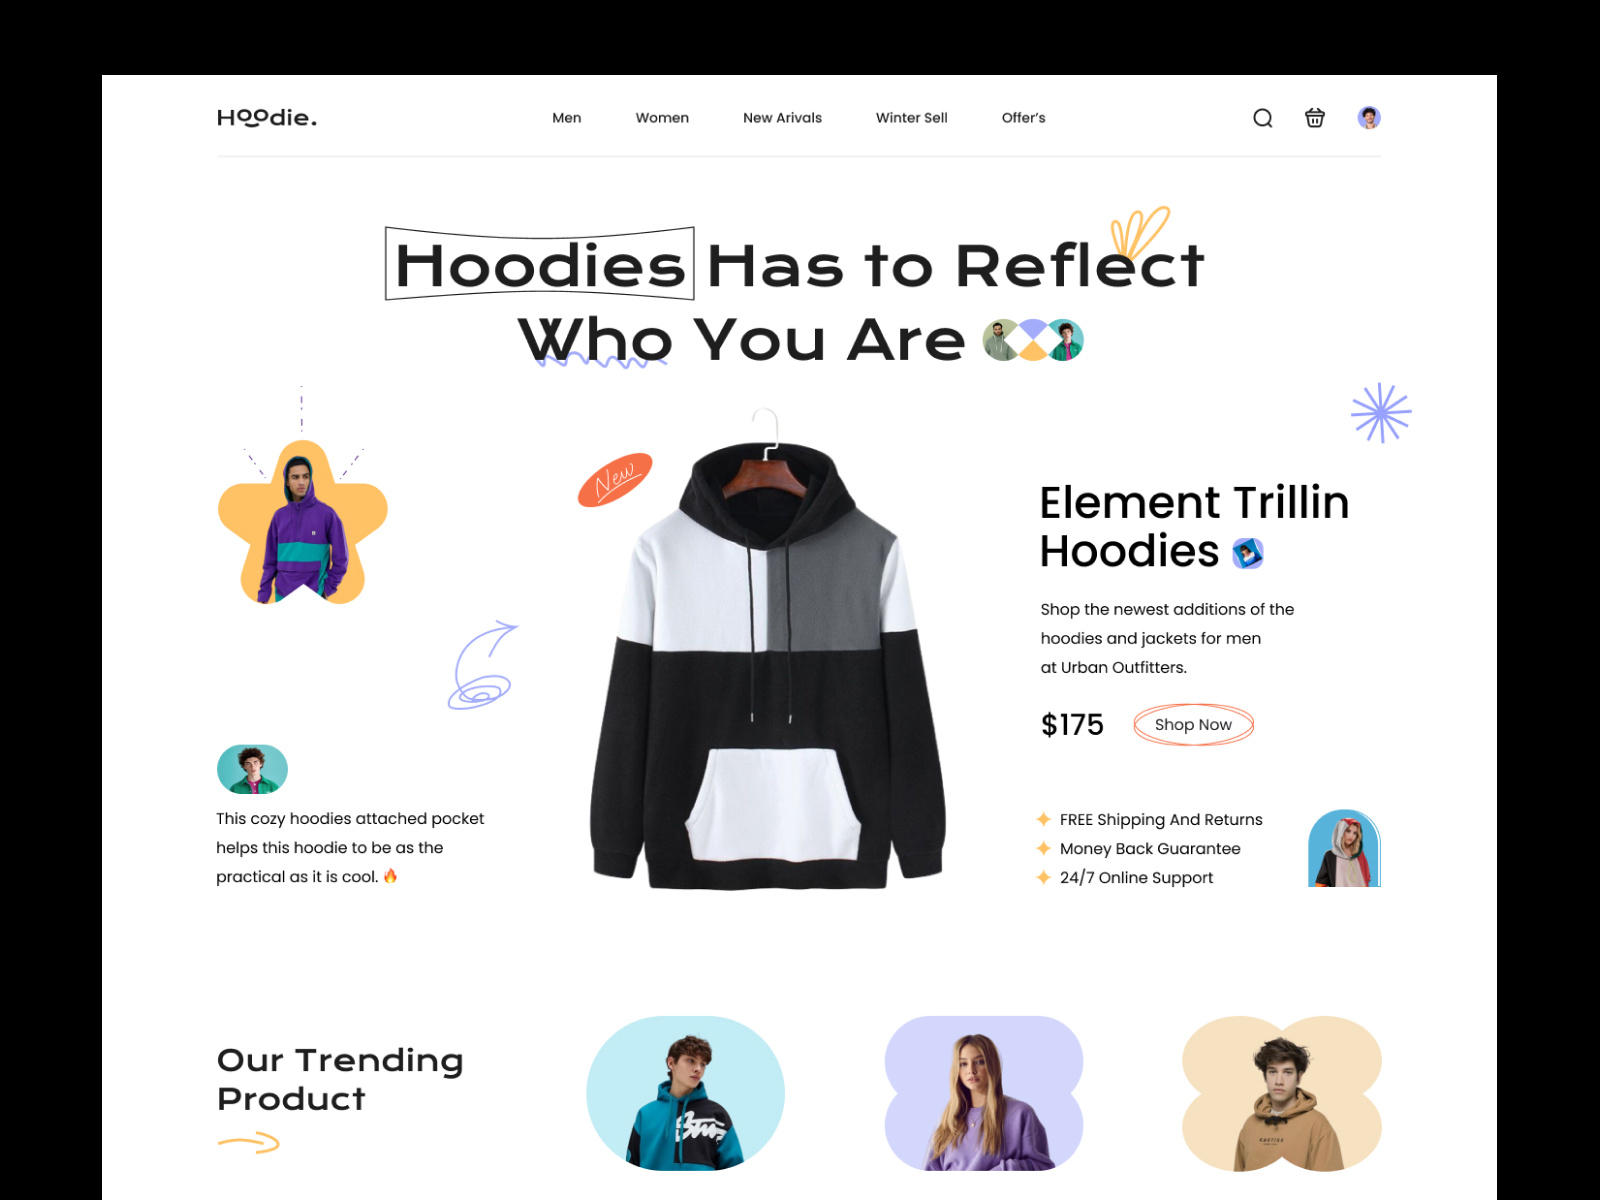Click the Shop Now button
The width and height of the screenshot is (1600, 1200).
1193,724
